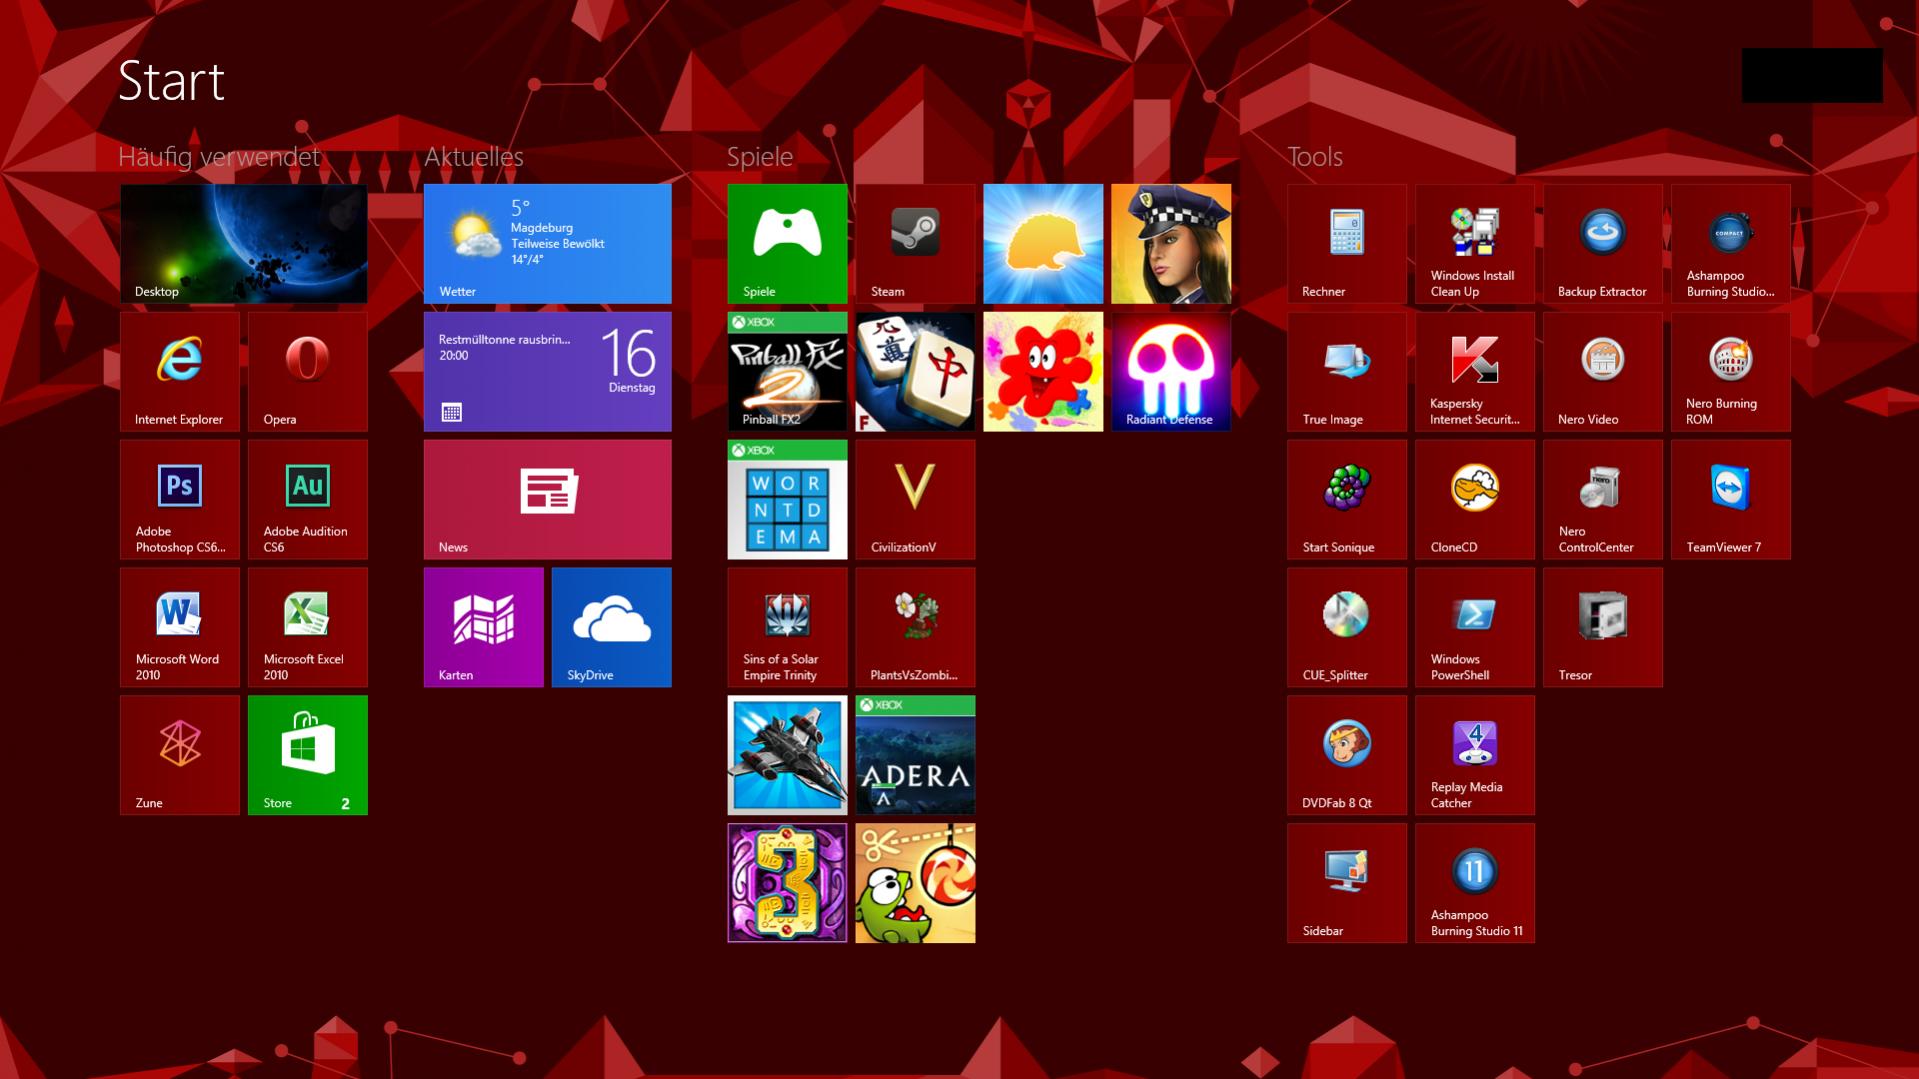Open the calendar tile showing 16 Dienstag
Image resolution: width=1919 pixels, height=1079 pixels.
pos(547,371)
